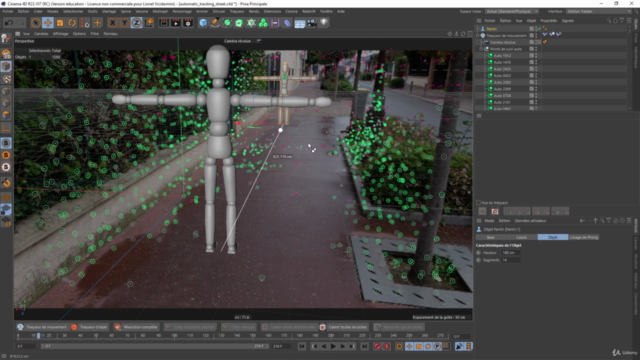The width and height of the screenshot is (640, 360).
Task: Select the Live Selection tool
Action: point(36,23)
